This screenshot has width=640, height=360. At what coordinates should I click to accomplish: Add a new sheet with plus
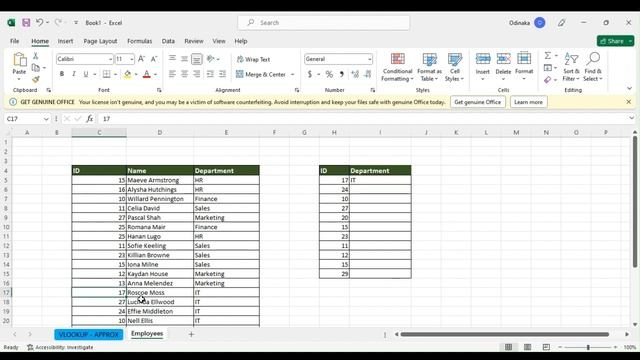point(191,335)
